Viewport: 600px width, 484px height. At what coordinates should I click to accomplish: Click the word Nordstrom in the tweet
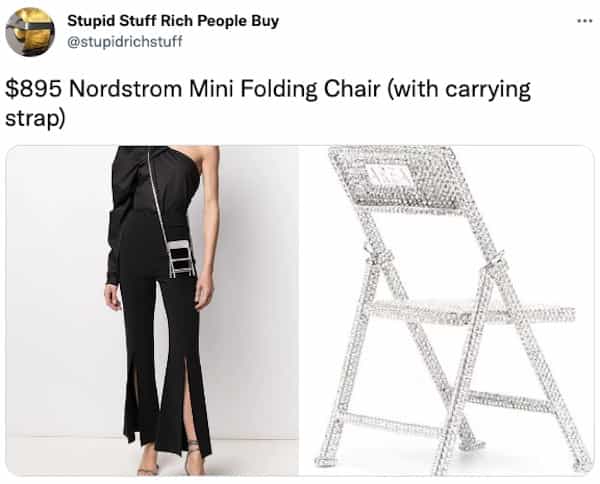[x=126, y=89]
